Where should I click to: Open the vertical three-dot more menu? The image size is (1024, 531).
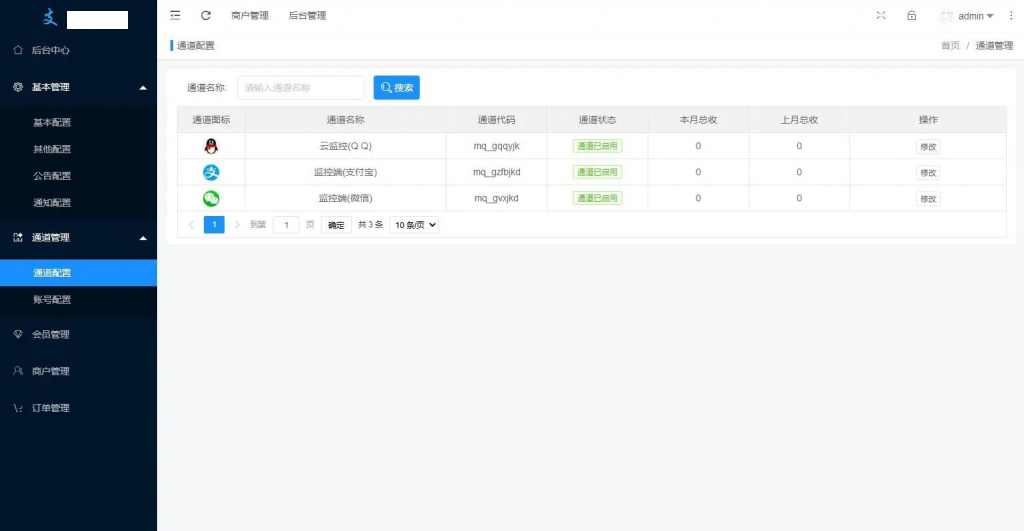[1010, 16]
